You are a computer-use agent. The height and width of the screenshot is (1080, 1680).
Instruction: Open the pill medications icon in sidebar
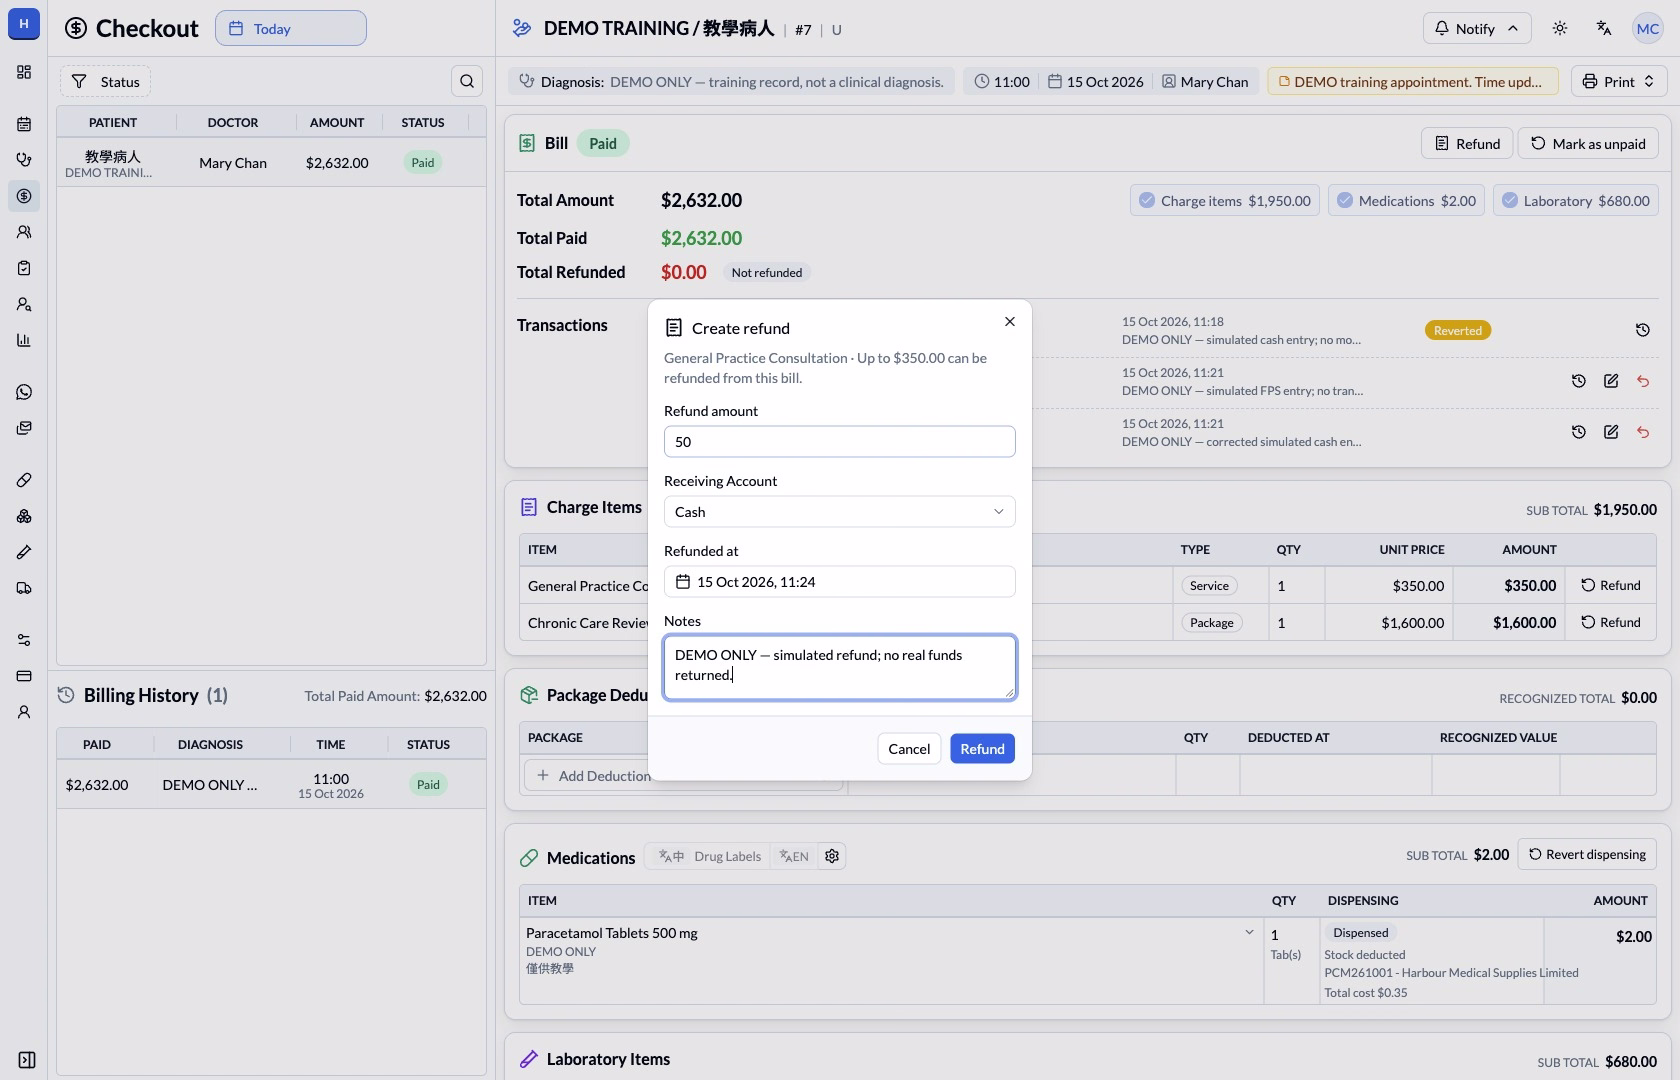(24, 480)
